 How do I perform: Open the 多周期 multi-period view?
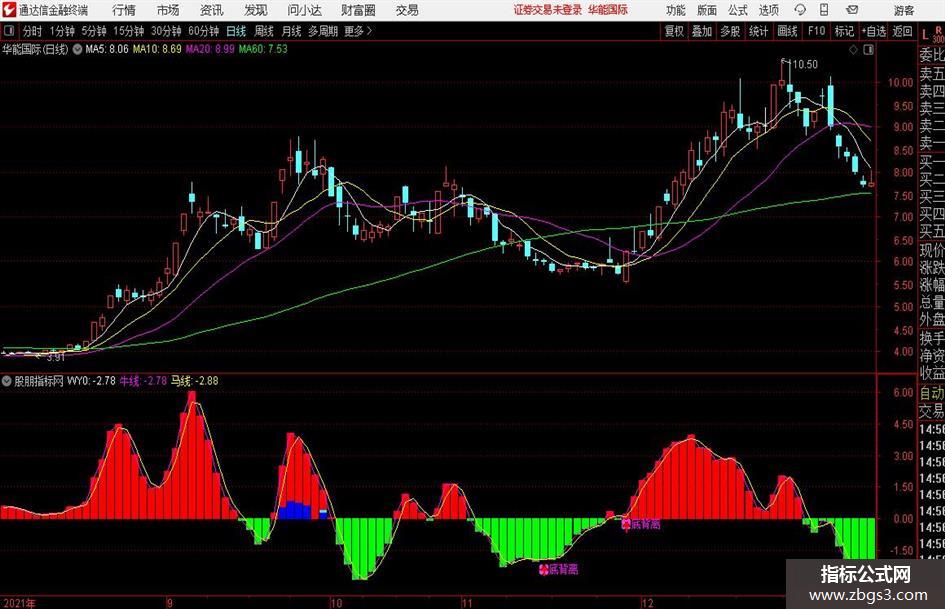click(323, 31)
